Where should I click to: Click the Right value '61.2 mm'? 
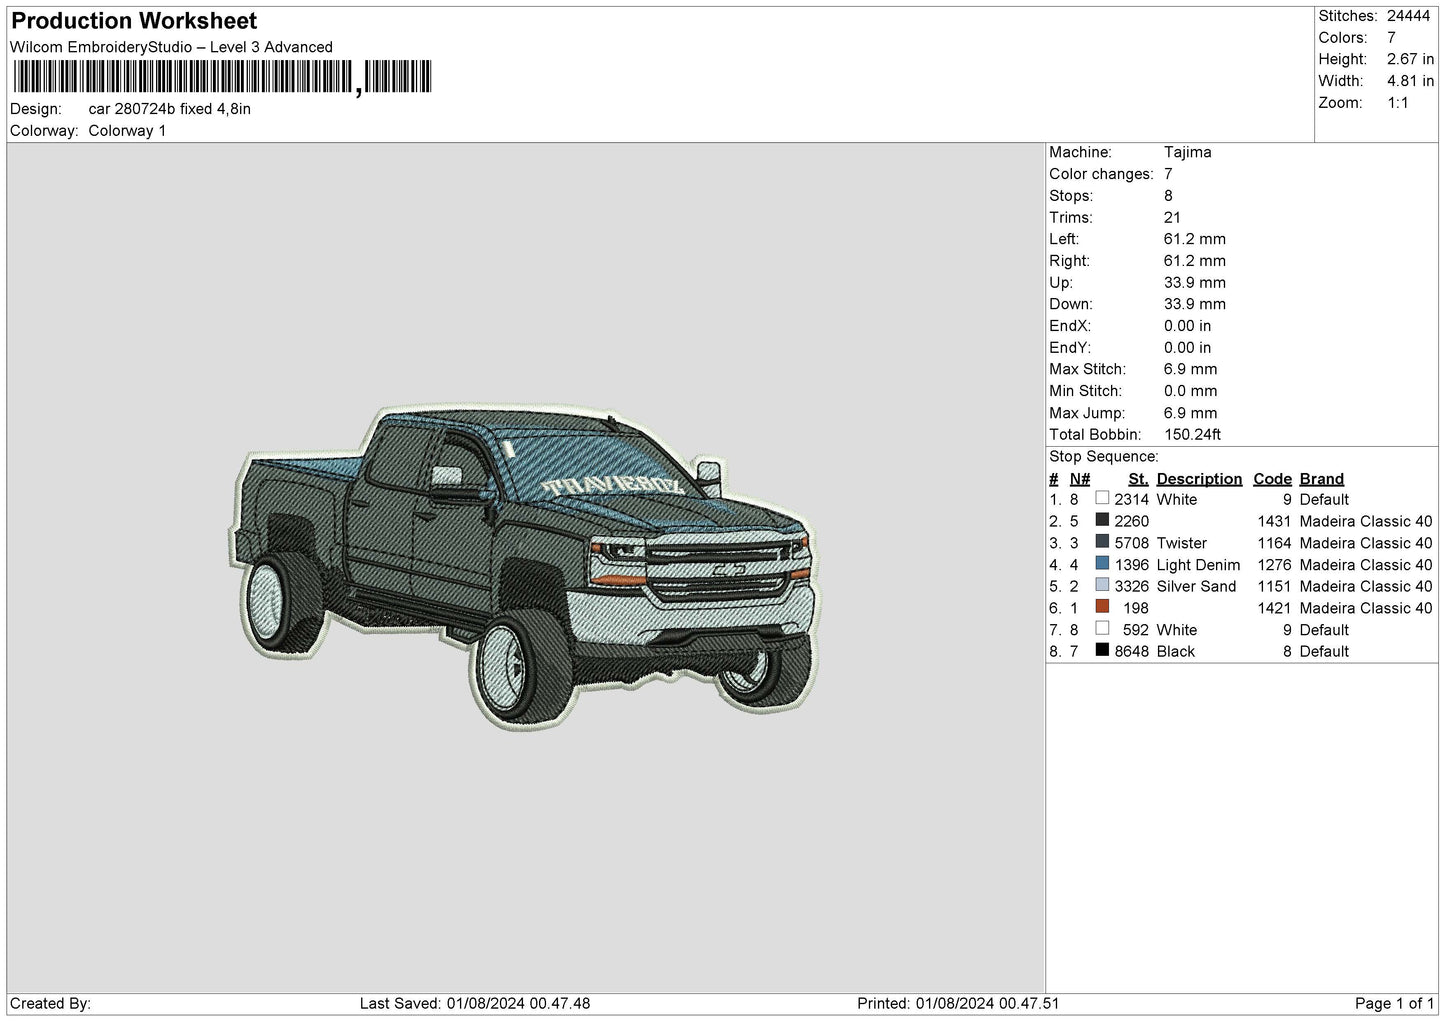1194,261
